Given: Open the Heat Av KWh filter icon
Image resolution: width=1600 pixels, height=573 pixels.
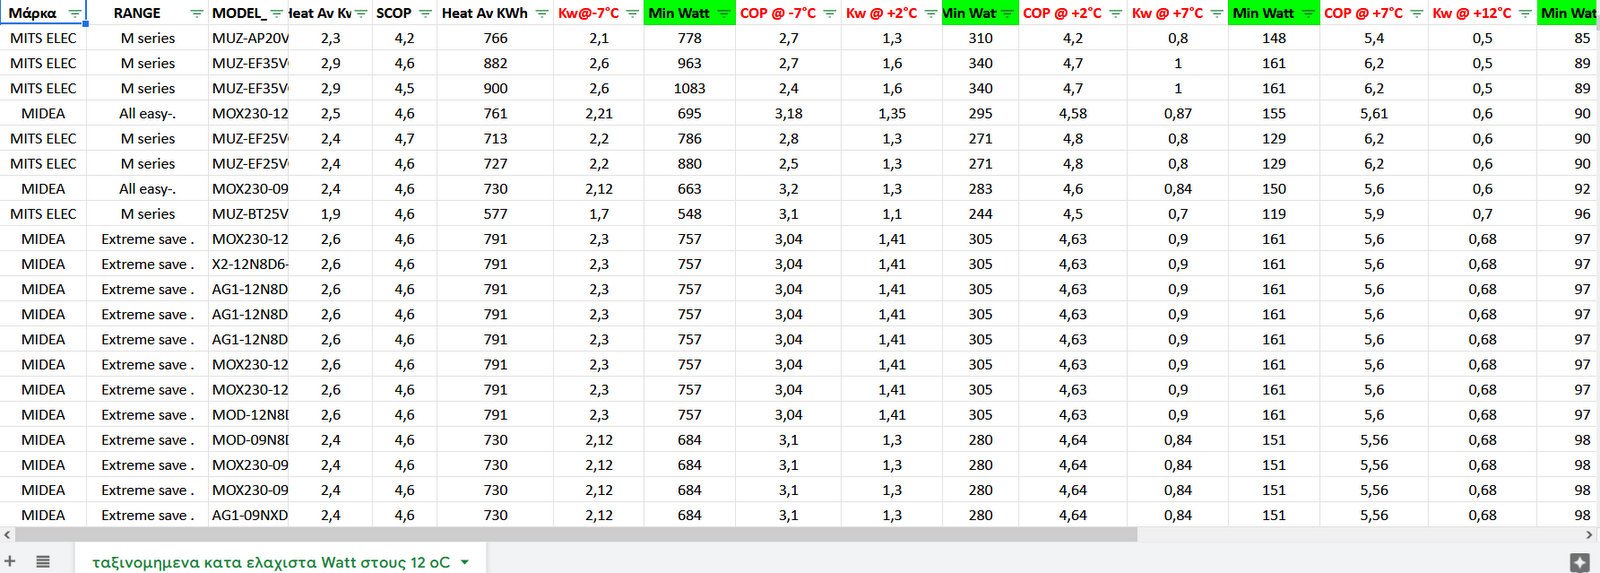Looking at the screenshot, I should 542,14.
